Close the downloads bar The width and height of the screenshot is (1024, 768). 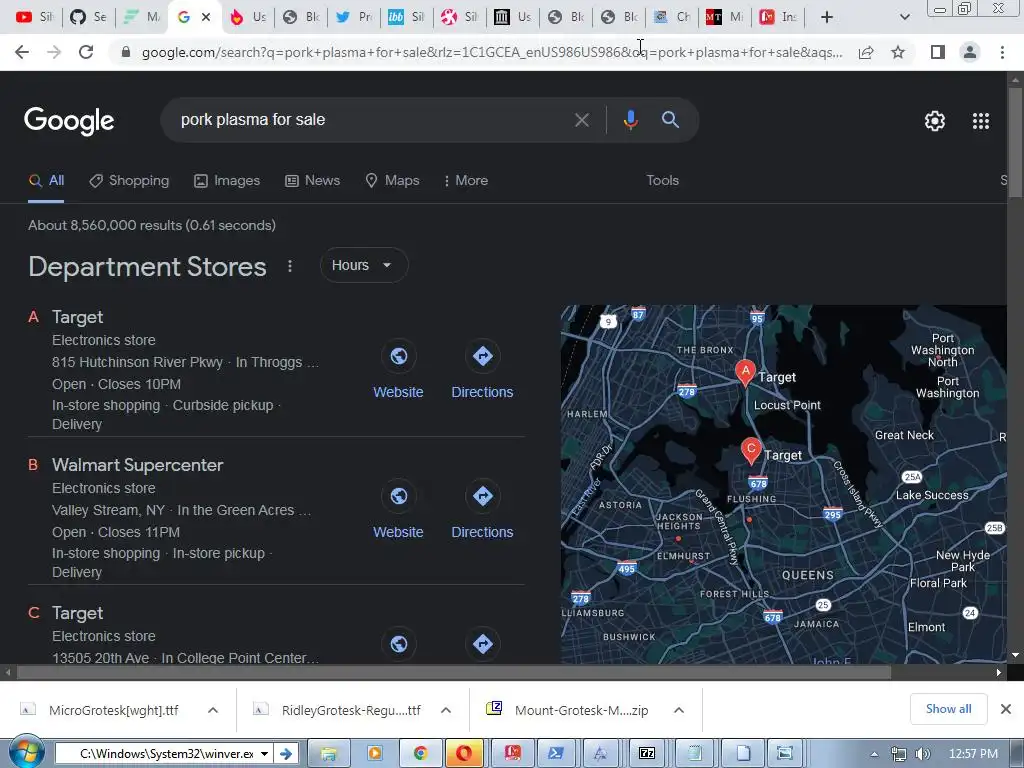coord(1006,709)
